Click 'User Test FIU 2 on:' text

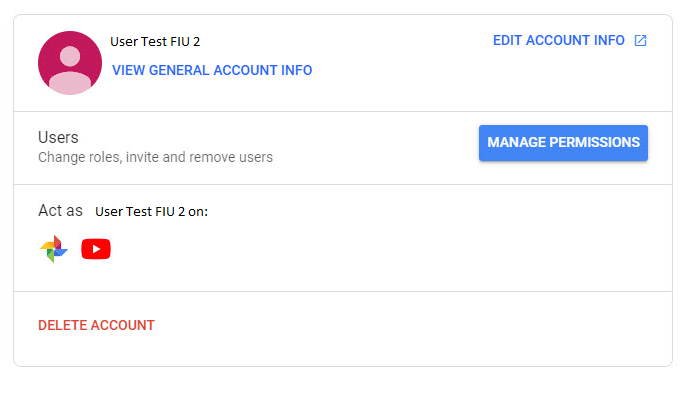pos(151,212)
